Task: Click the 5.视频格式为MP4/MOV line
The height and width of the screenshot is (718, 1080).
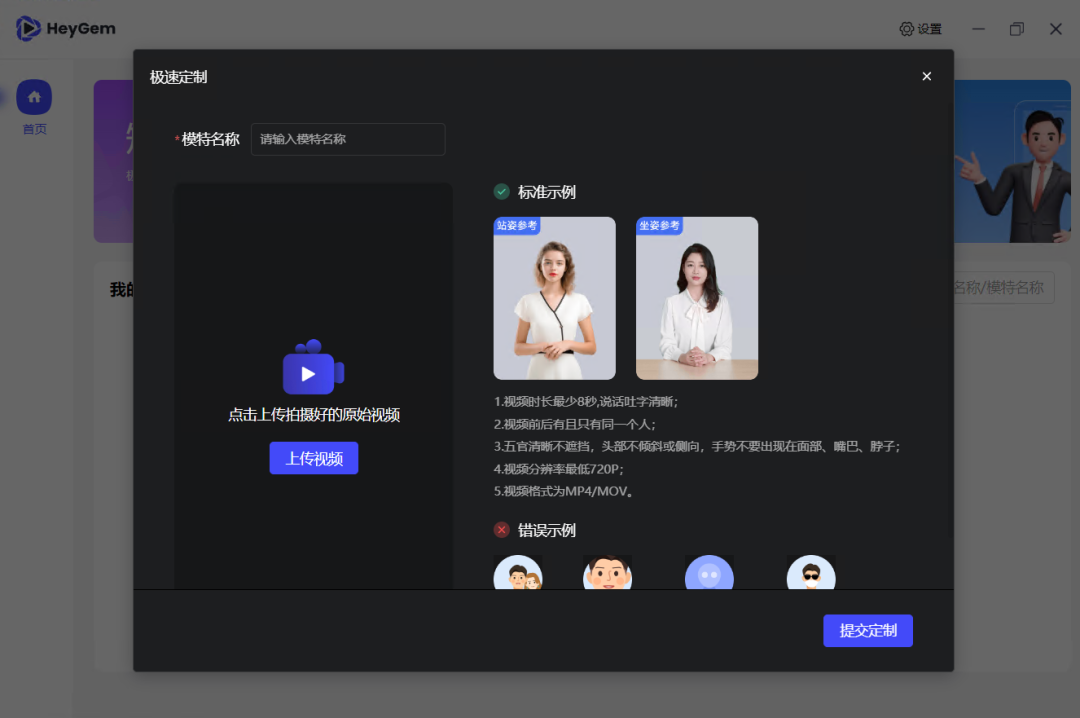Action: point(563,491)
